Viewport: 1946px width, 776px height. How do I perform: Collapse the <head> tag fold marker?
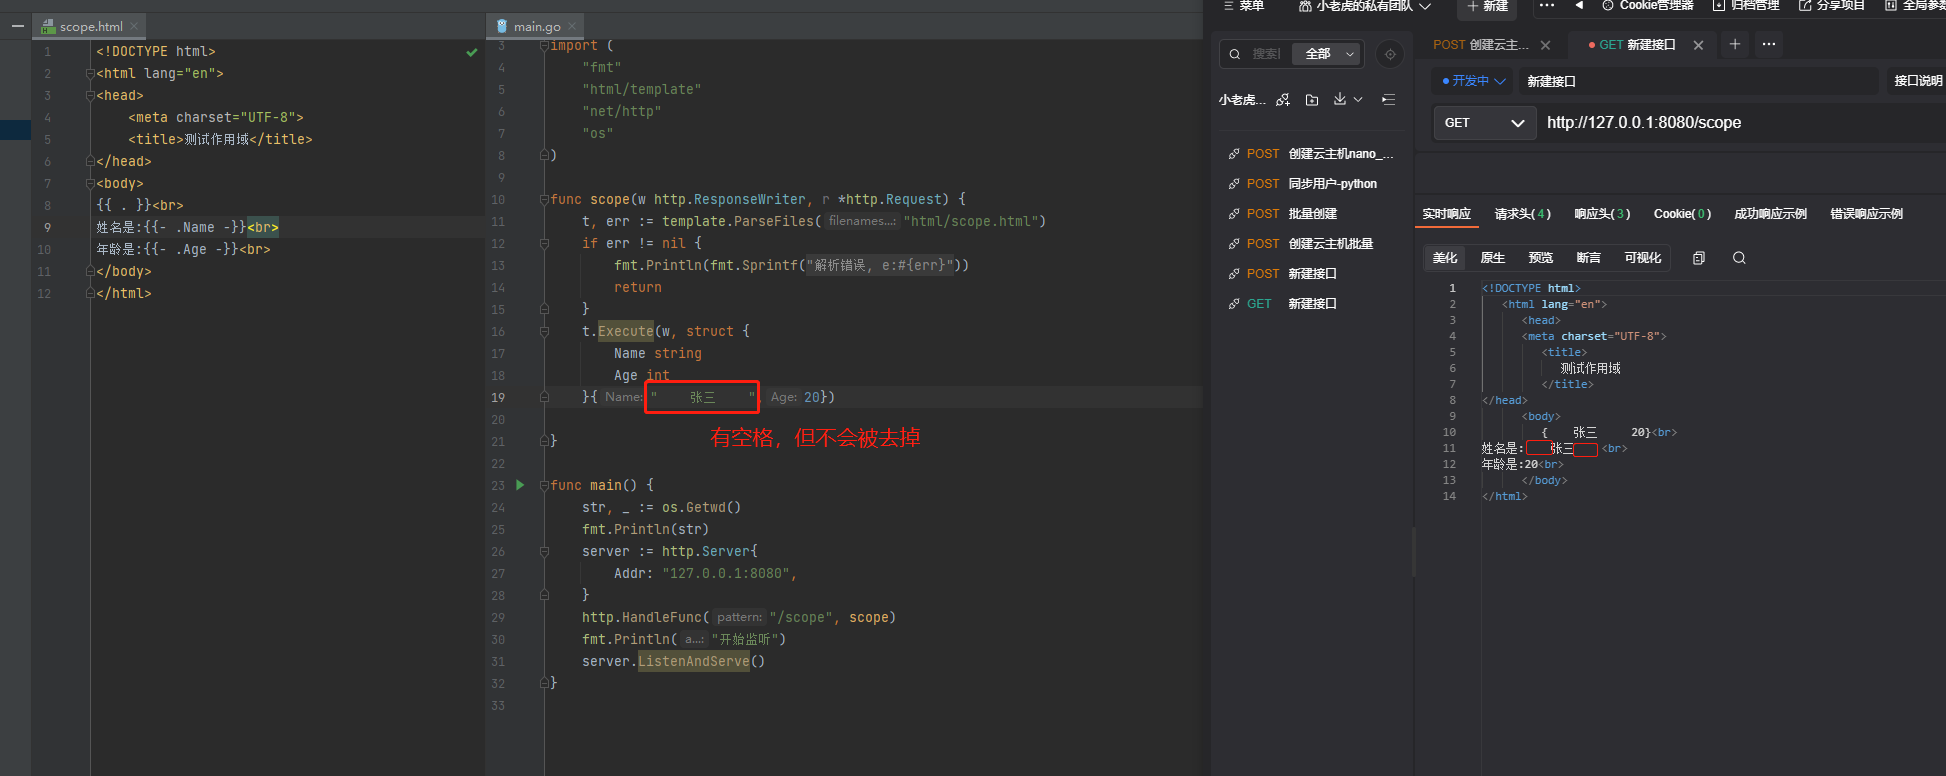(90, 96)
